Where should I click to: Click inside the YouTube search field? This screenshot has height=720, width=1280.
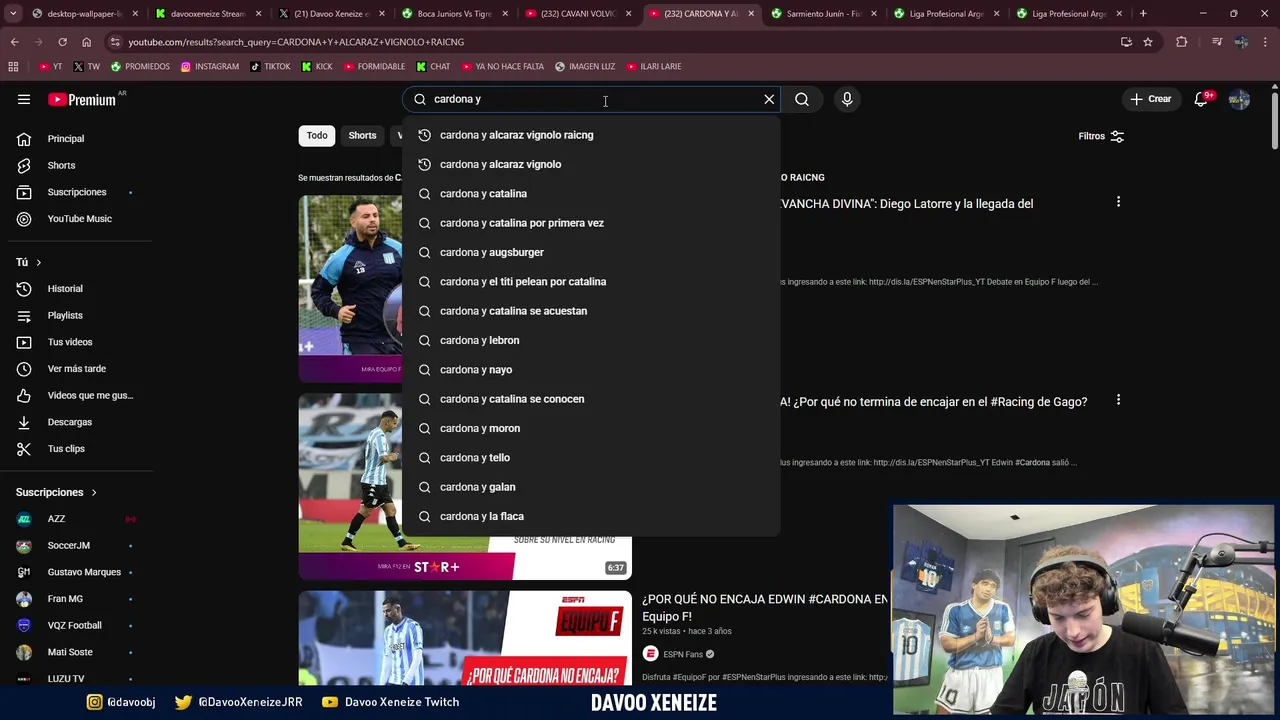tap(590, 99)
